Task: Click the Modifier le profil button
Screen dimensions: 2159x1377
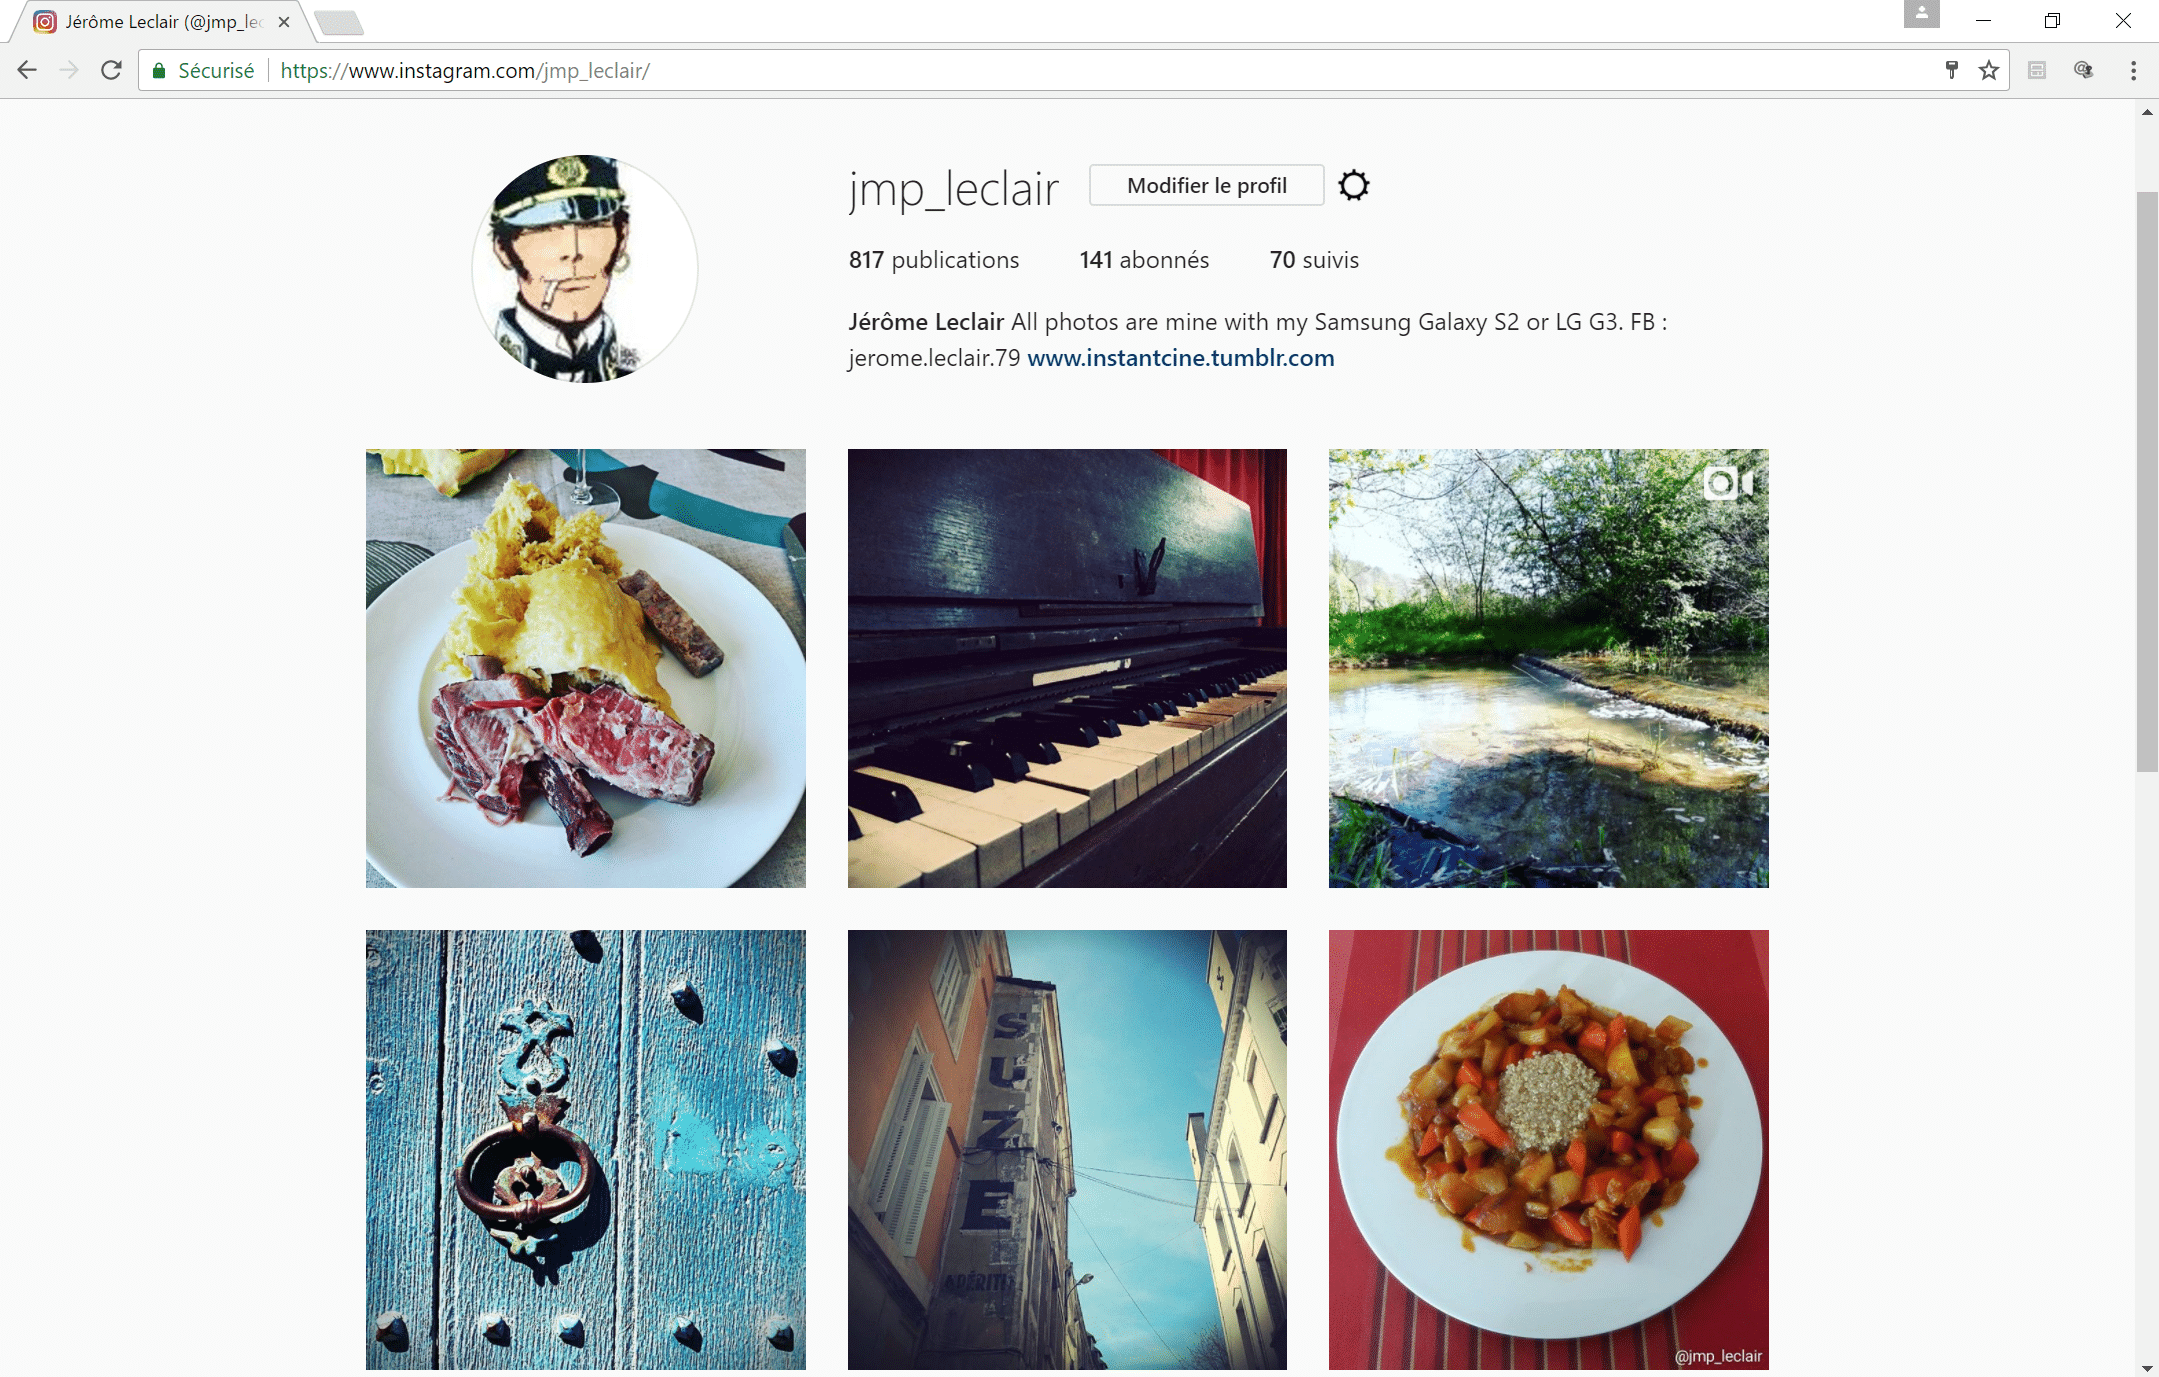Action: click(x=1207, y=185)
